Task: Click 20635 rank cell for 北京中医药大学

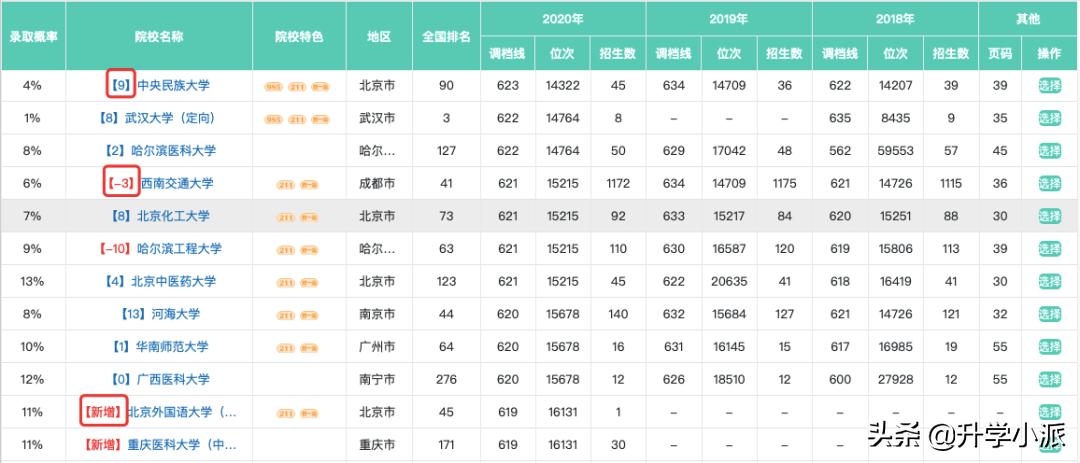Action: coord(729,281)
